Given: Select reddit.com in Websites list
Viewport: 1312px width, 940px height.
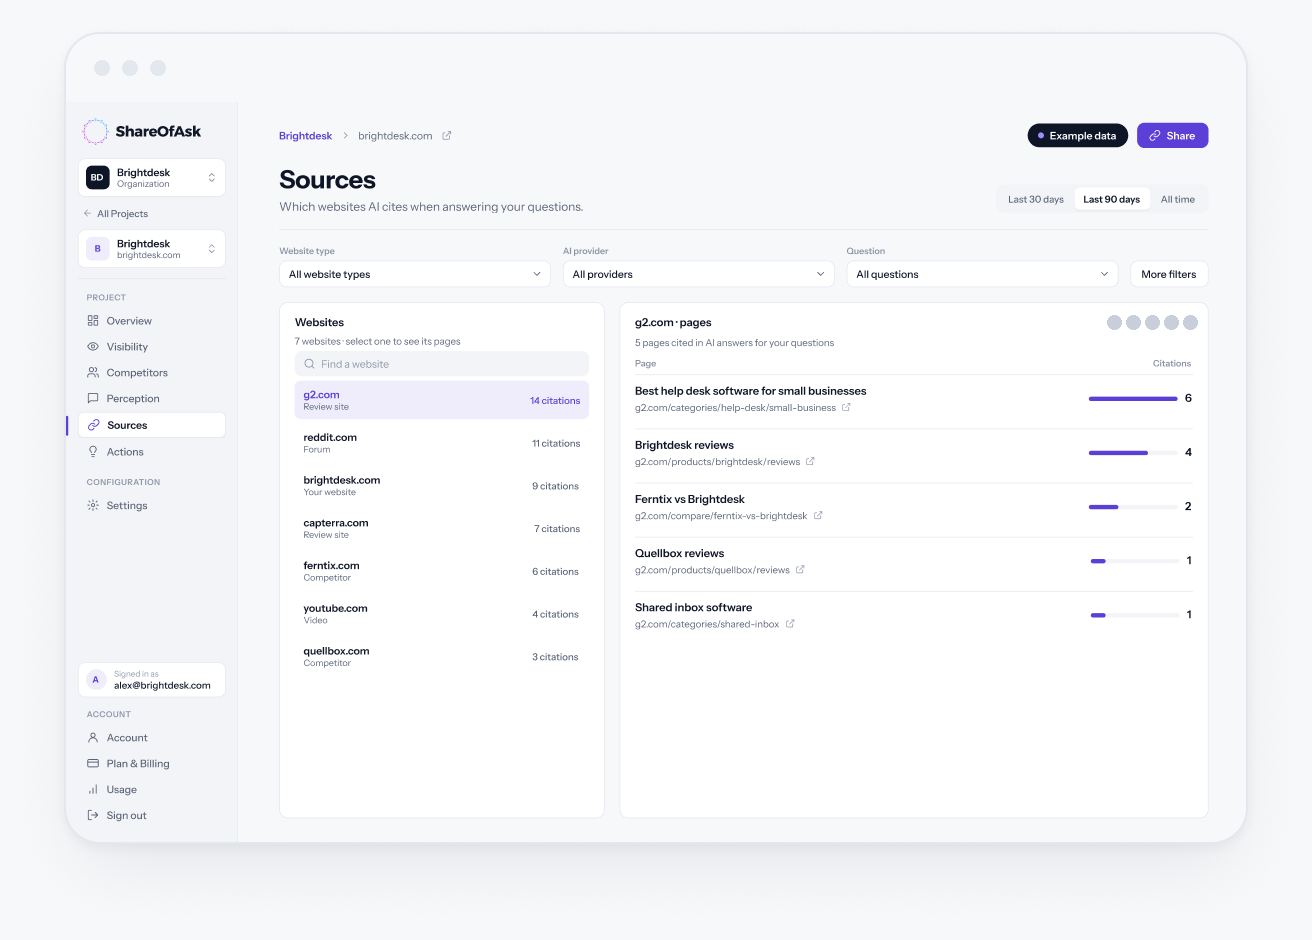Looking at the screenshot, I should [x=441, y=443].
